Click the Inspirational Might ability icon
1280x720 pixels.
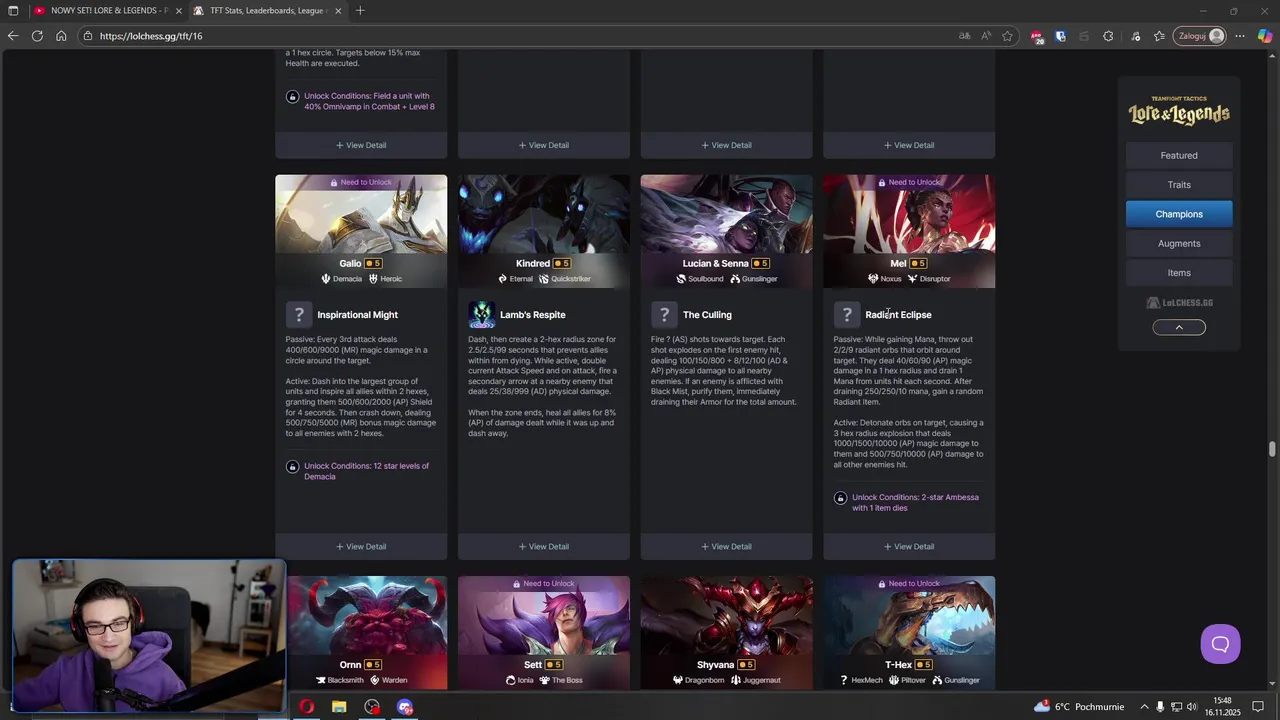[x=299, y=315]
